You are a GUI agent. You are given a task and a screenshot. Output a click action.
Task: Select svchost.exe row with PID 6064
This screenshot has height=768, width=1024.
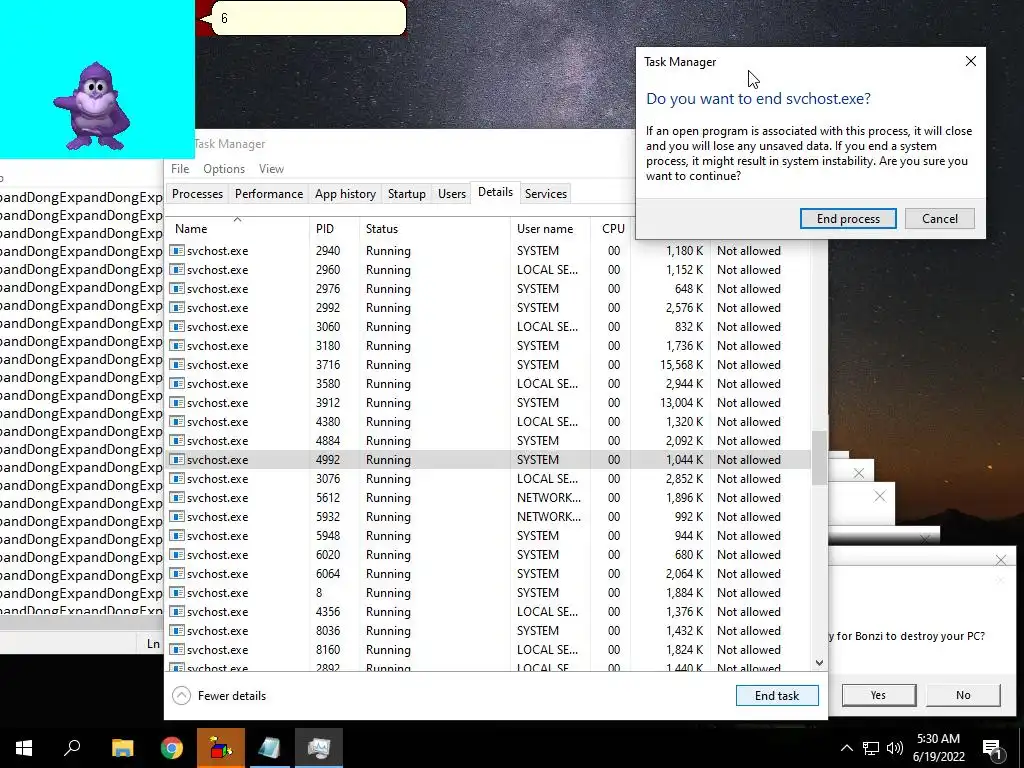(x=488, y=573)
